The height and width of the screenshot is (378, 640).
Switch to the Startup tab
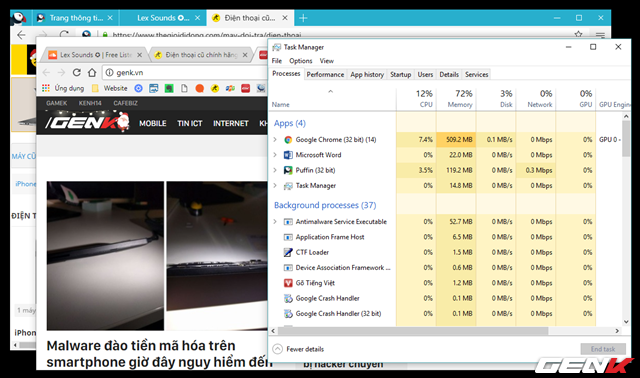coord(400,74)
